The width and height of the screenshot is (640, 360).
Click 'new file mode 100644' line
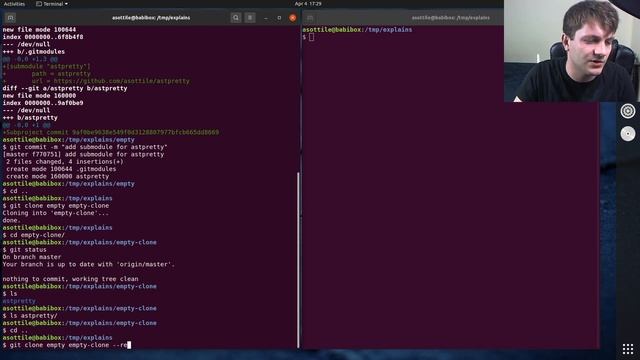point(39,30)
